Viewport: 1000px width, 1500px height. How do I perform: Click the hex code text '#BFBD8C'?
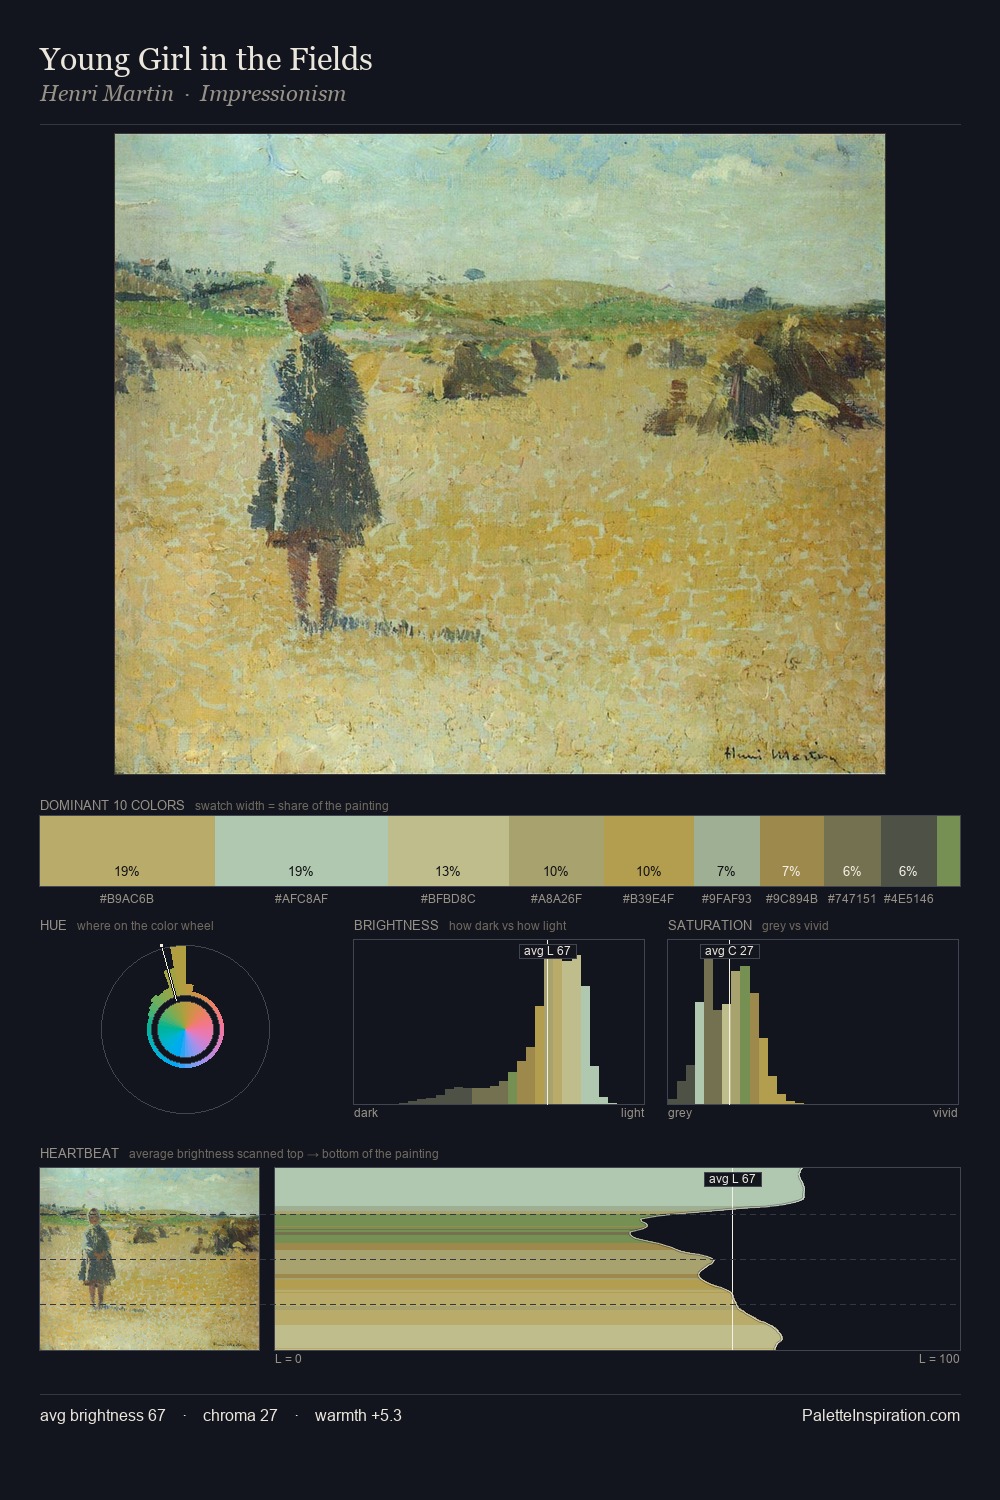tap(448, 899)
